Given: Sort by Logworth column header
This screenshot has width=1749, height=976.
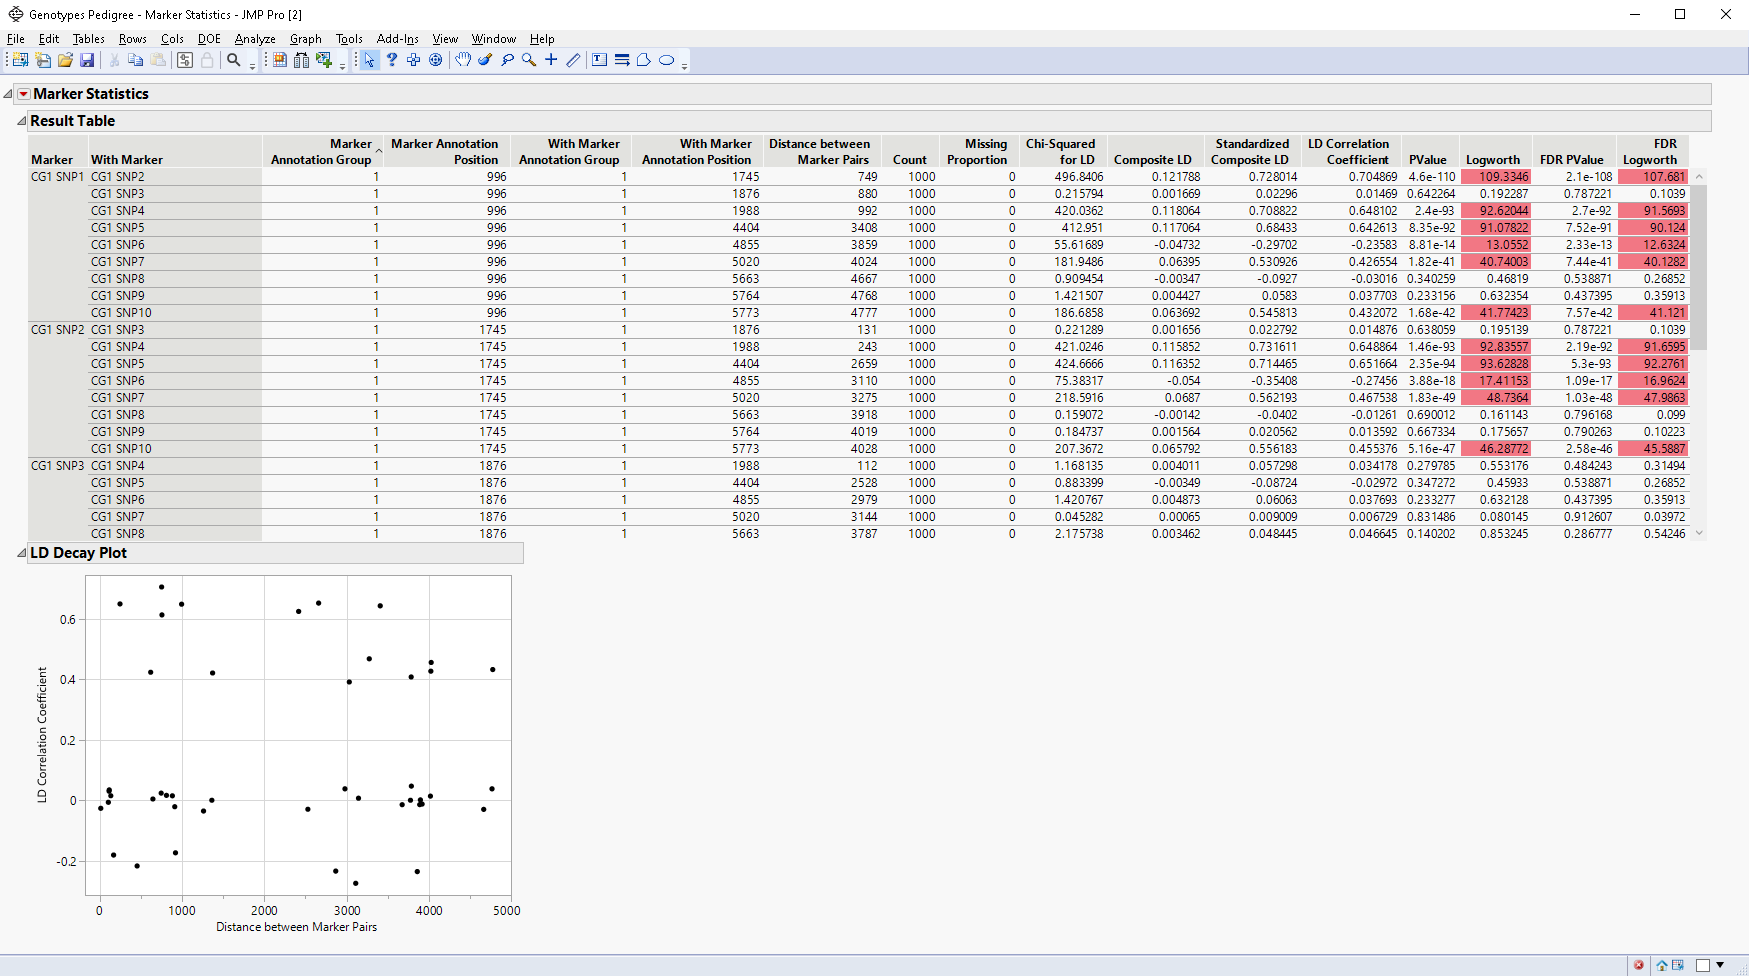Looking at the screenshot, I should 1492,160.
